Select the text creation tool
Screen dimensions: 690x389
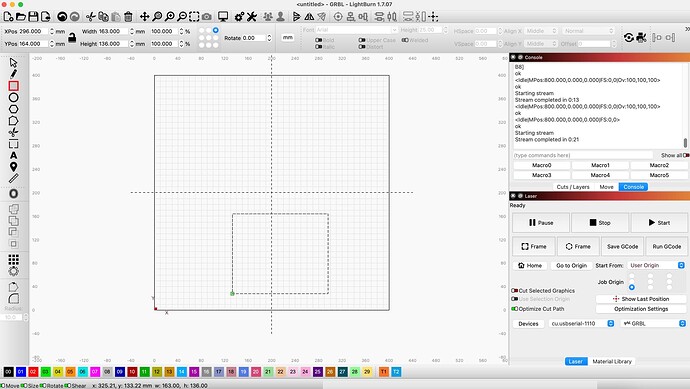pos(13,155)
